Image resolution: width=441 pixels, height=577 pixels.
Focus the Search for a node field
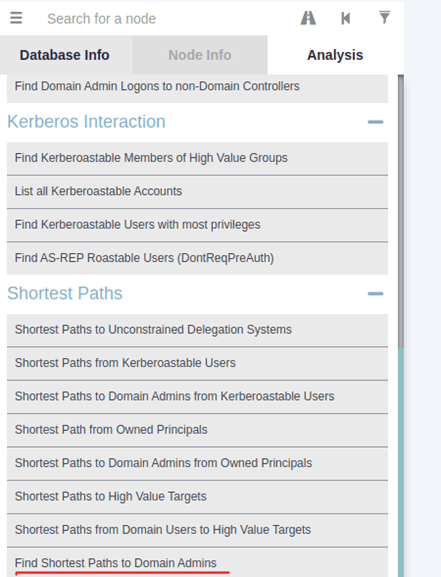click(167, 18)
